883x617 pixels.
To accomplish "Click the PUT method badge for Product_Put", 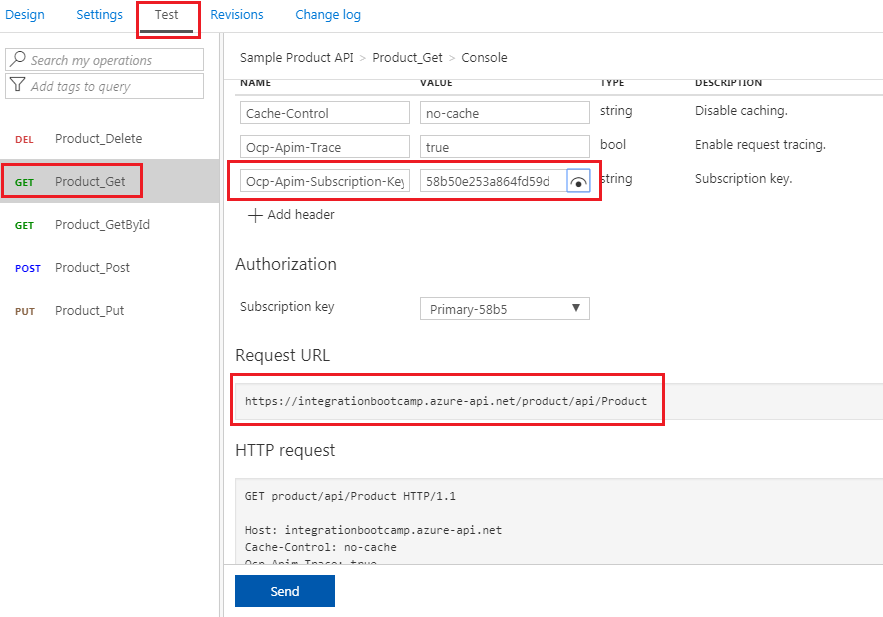I will coord(25,311).
